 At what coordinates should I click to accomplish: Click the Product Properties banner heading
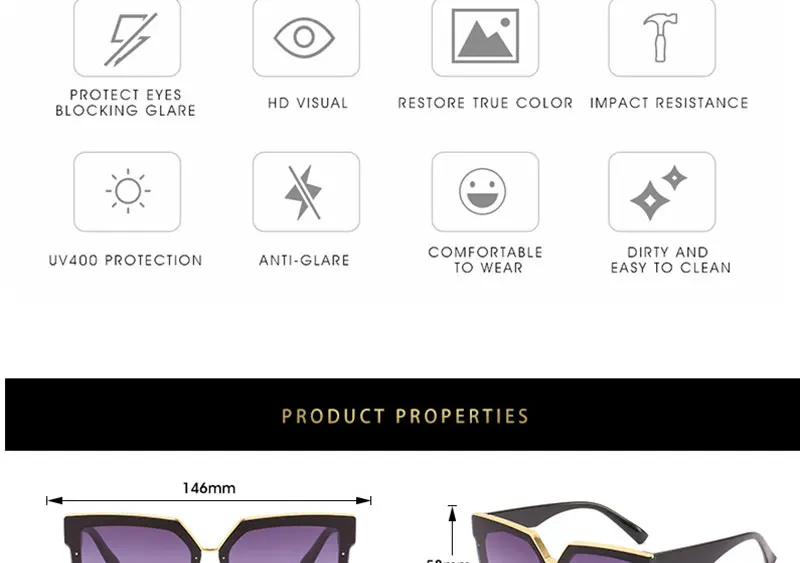405,415
